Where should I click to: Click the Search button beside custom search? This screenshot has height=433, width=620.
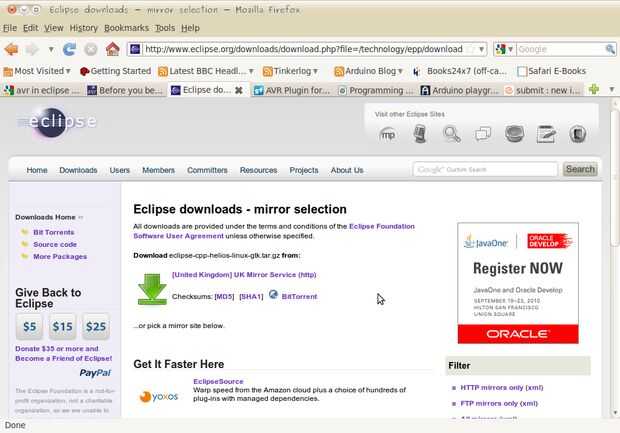(580, 169)
